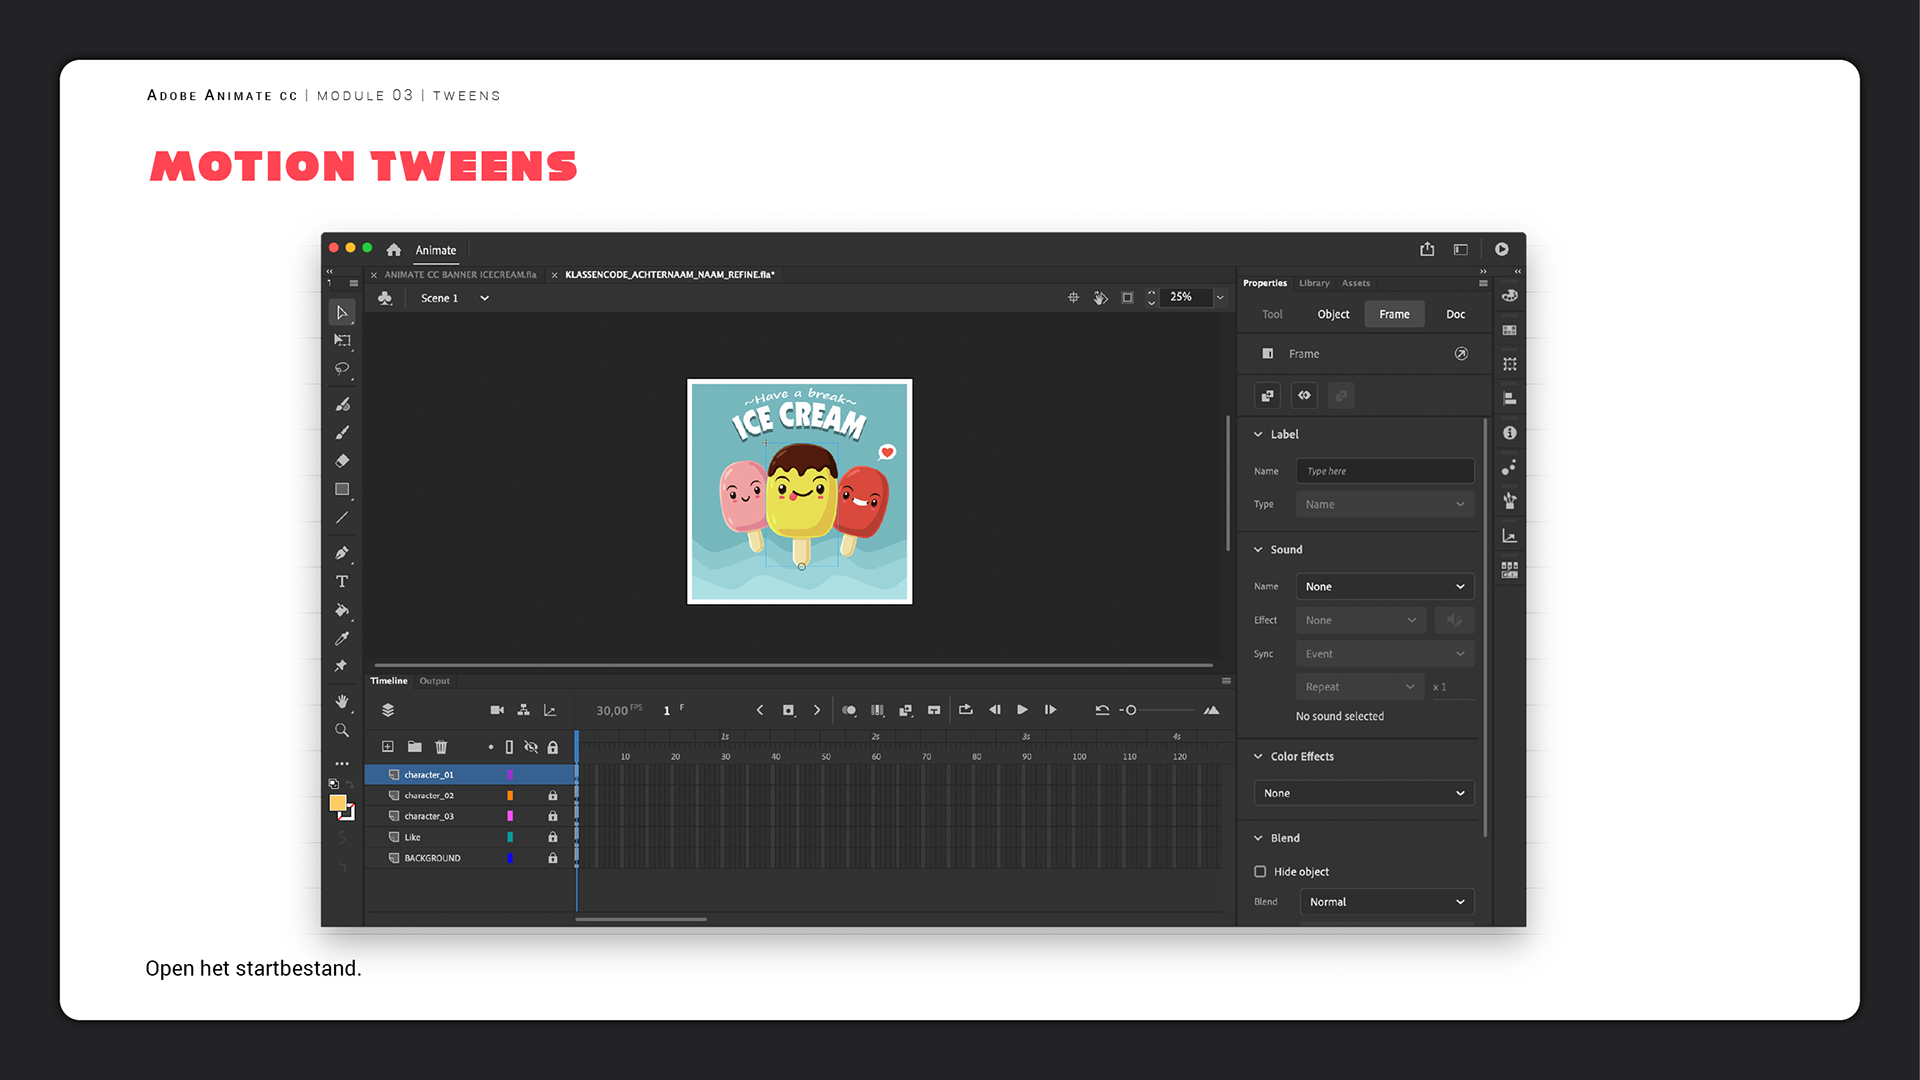Enable the Hide object checkbox
Image resolution: width=1920 pixels, height=1080 pixels.
pos(1260,872)
